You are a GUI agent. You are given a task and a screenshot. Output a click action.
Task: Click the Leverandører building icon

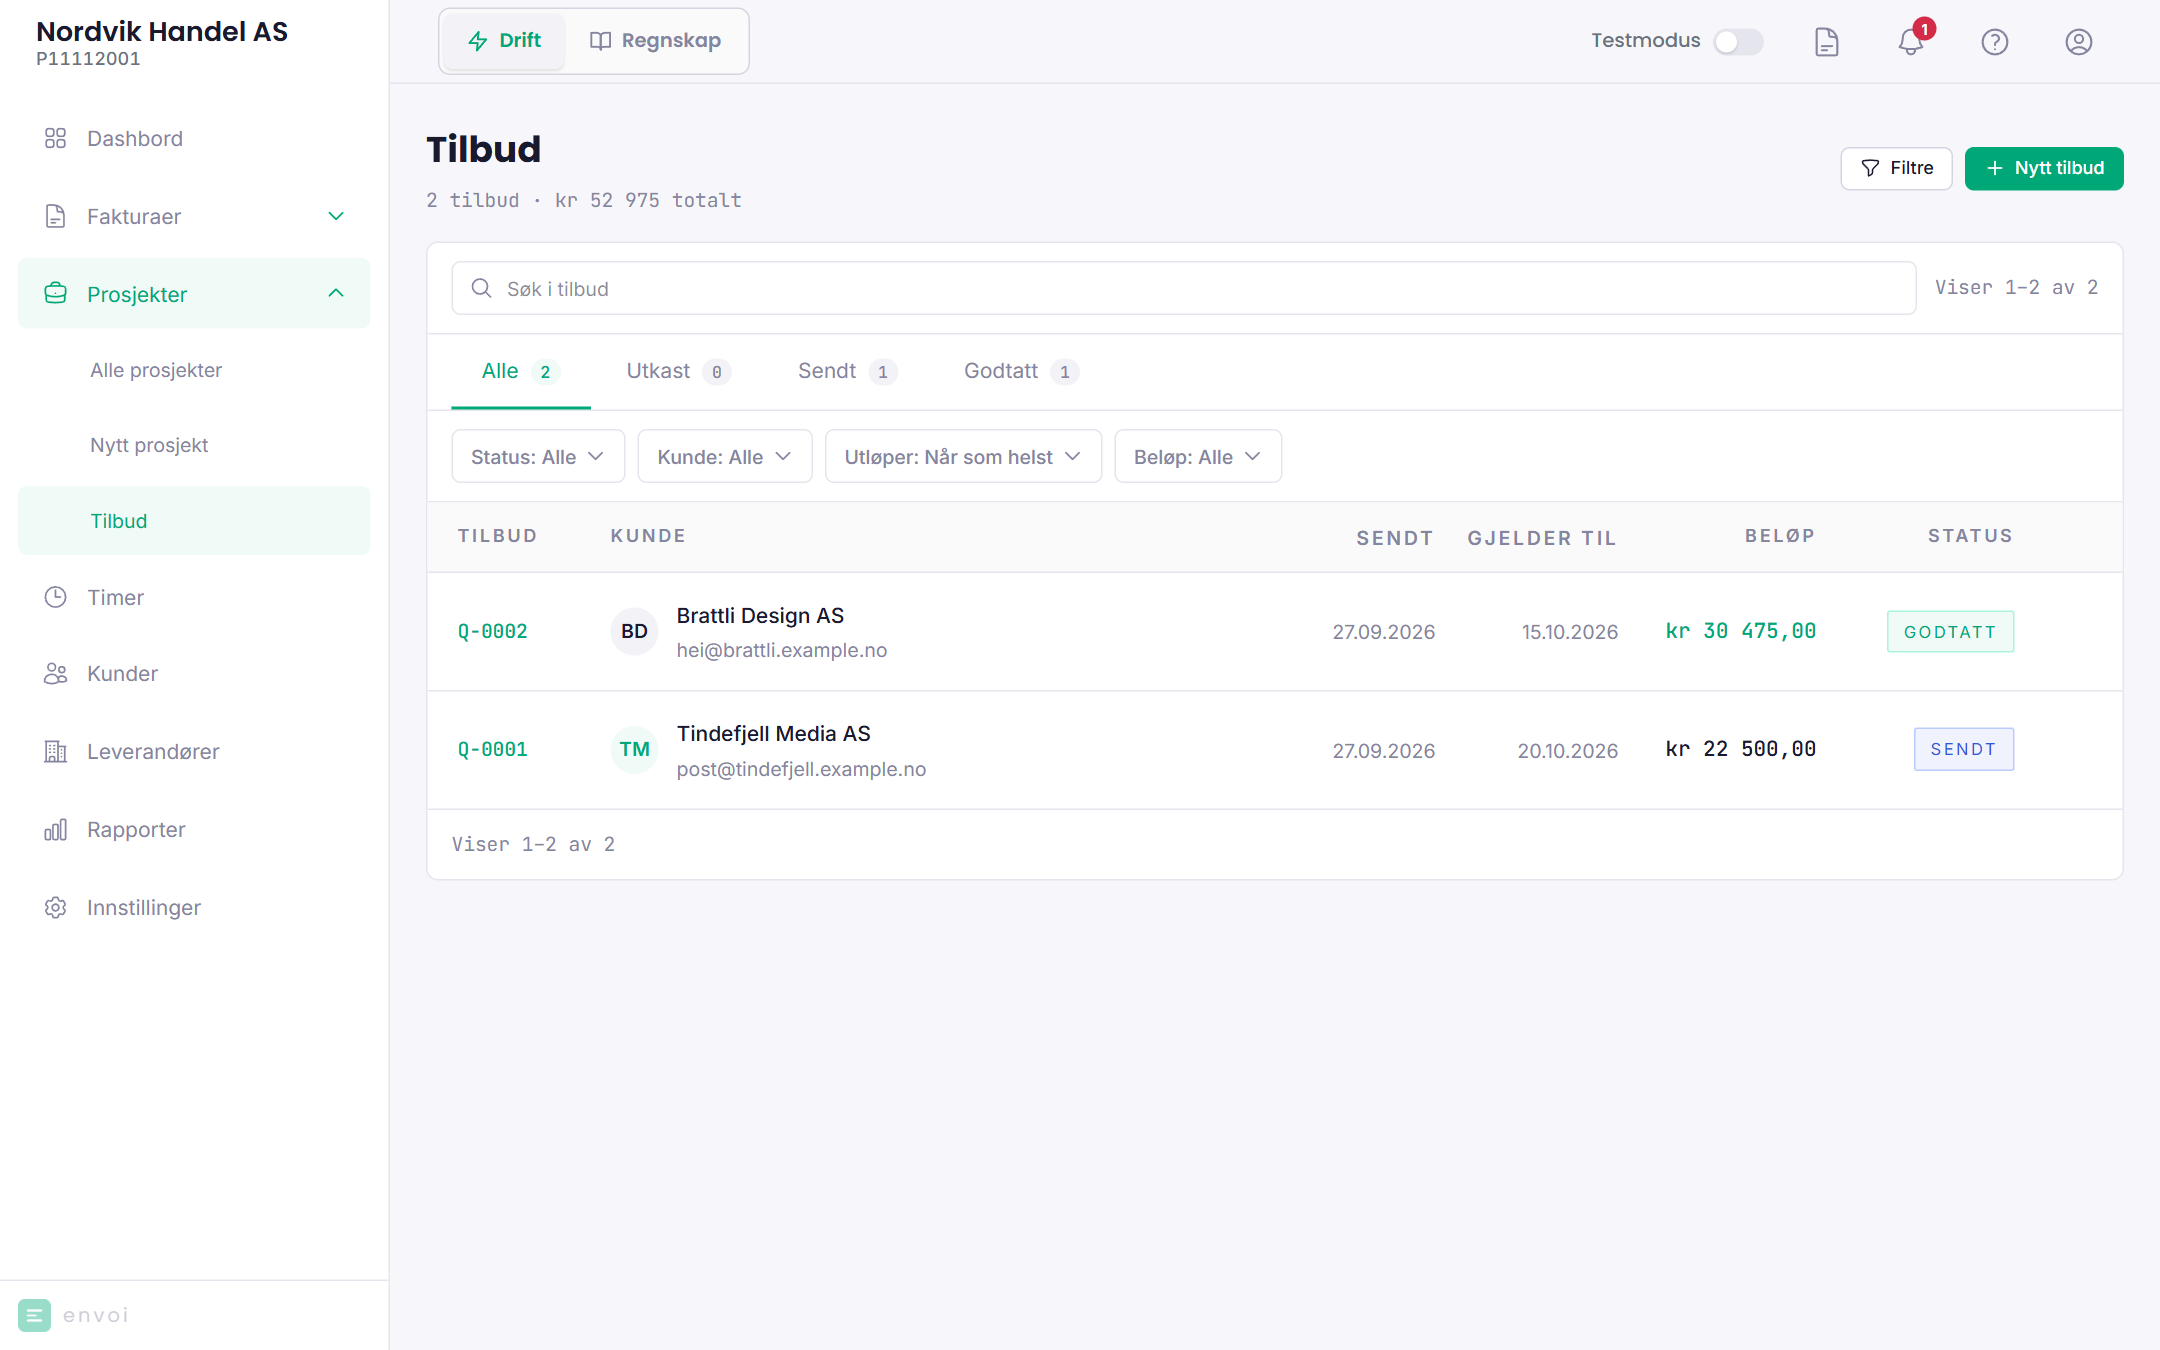pos(55,751)
